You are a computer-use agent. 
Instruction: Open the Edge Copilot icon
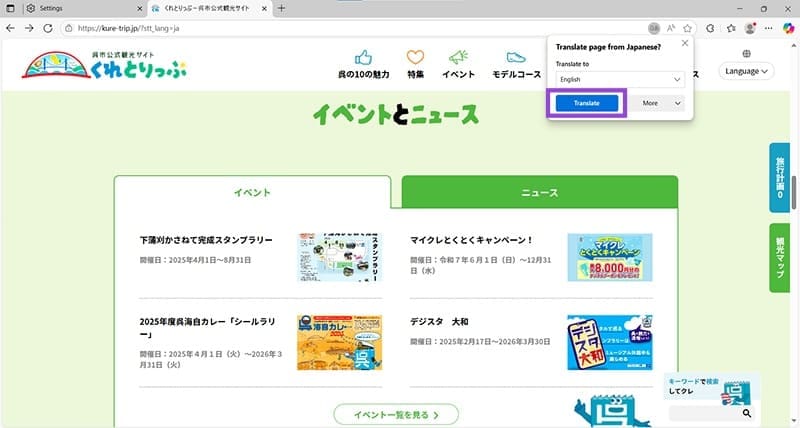click(787, 28)
